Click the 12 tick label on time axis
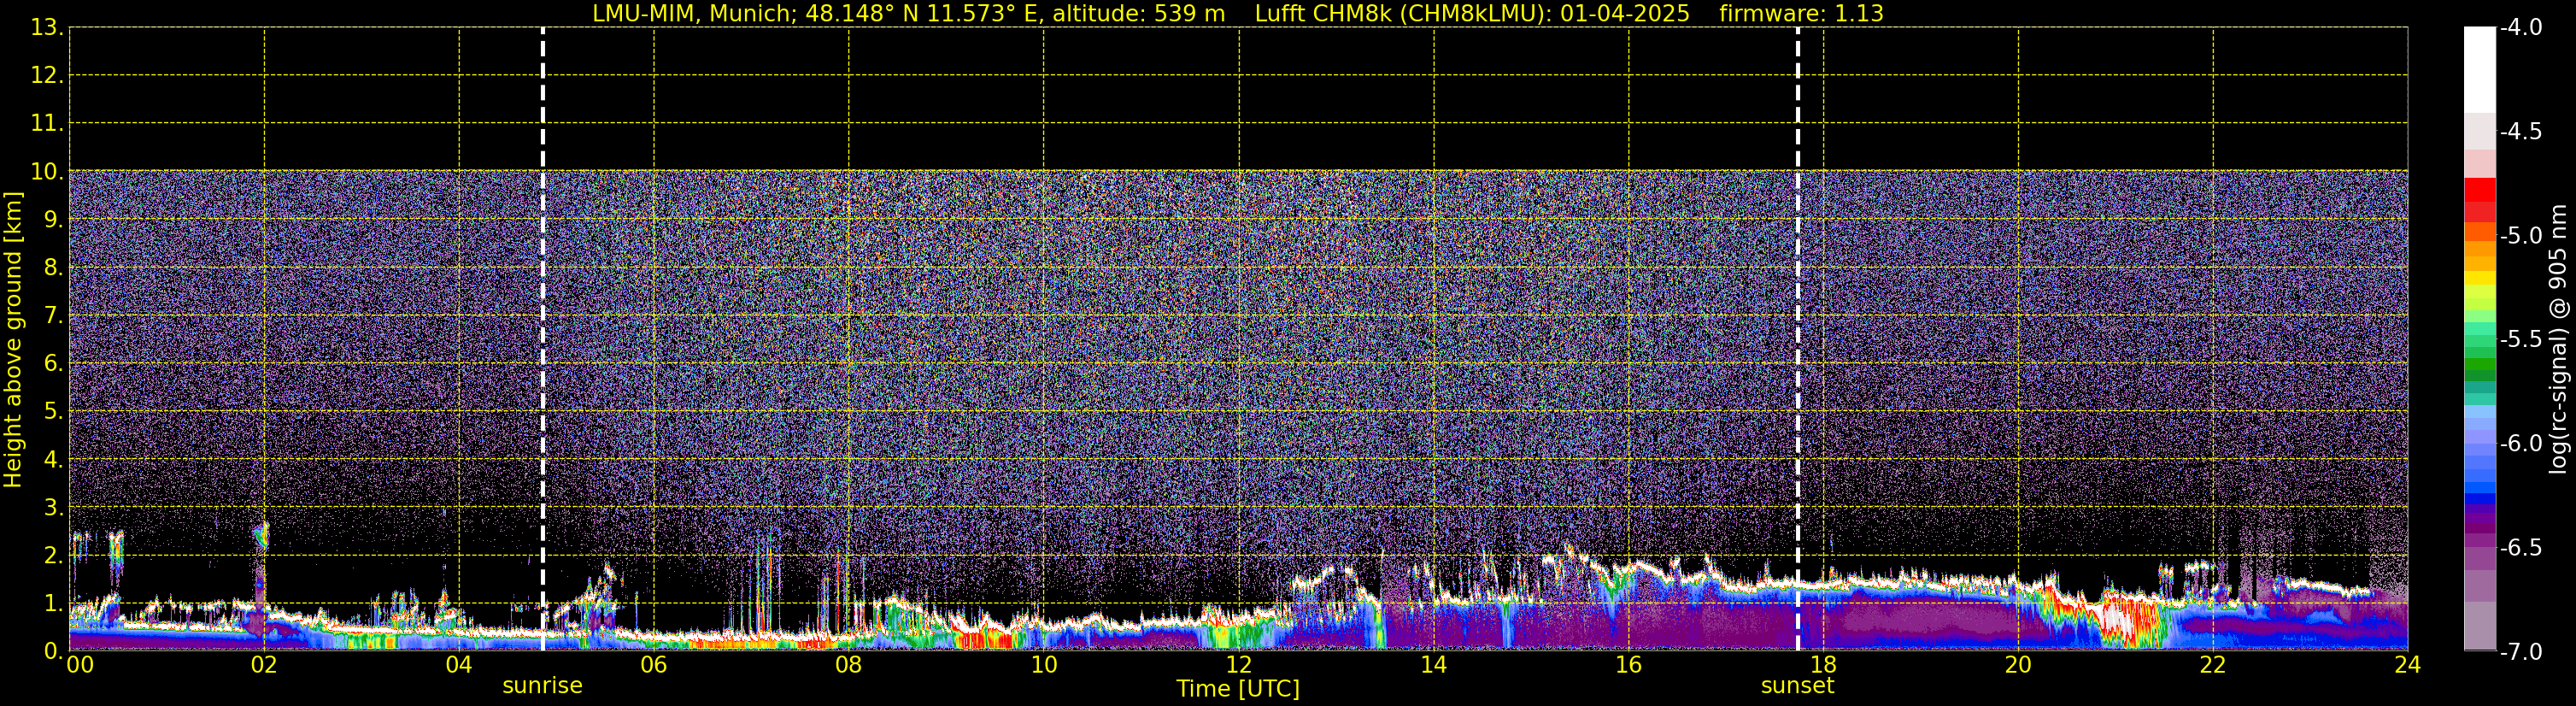Viewport: 2576px width, 706px height. tap(1239, 665)
